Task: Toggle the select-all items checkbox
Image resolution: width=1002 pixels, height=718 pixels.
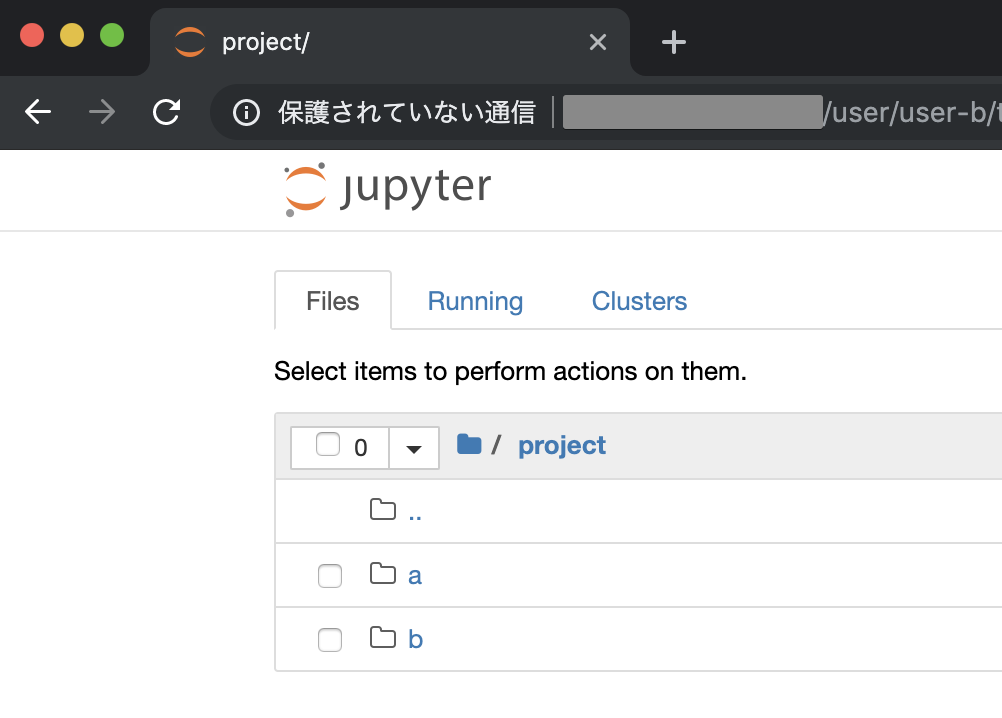Action: (x=328, y=445)
